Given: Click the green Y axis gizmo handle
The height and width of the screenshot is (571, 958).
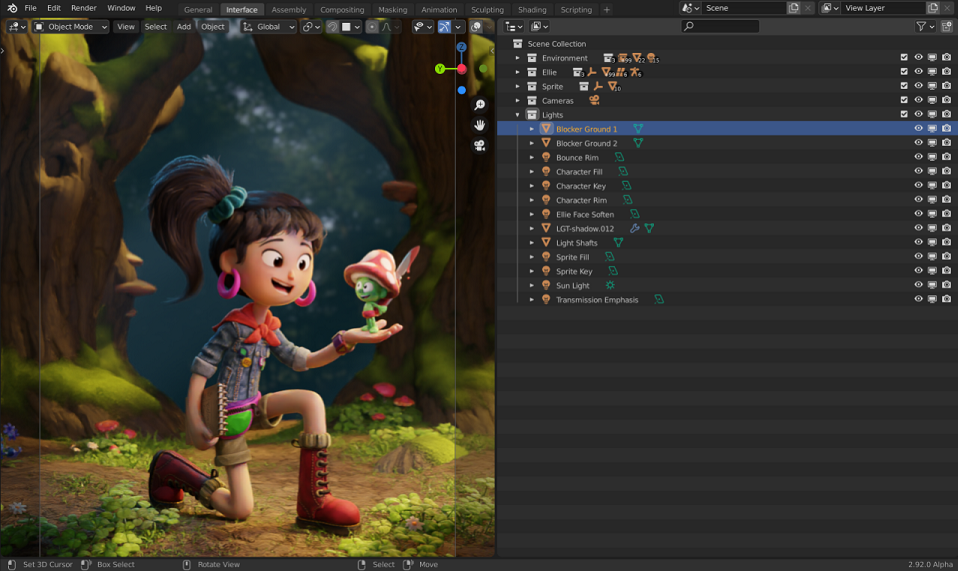Looking at the screenshot, I should coord(440,69).
